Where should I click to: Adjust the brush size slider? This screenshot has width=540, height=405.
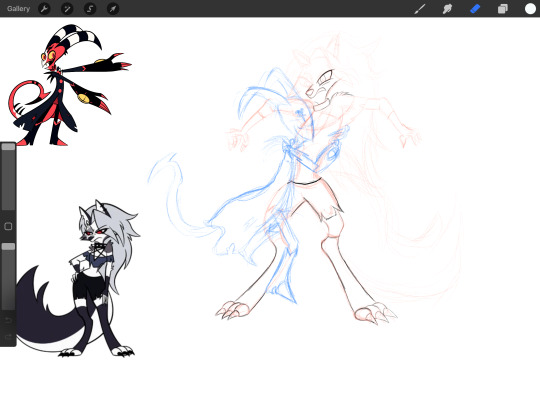click(x=8, y=177)
